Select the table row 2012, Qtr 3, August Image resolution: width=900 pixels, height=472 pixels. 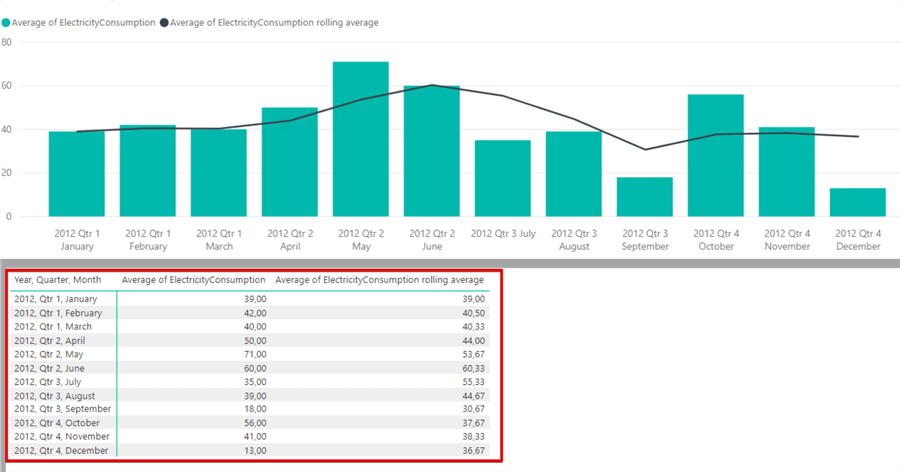point(250,396)
